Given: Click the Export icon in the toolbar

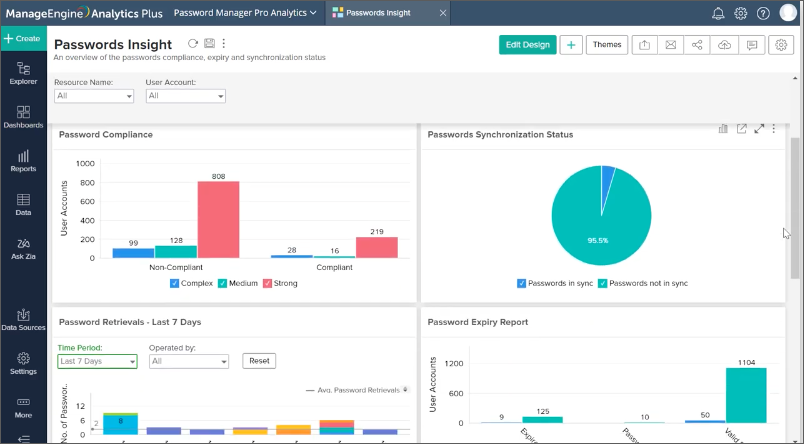Looking at the screenshot, I should 644,45.
